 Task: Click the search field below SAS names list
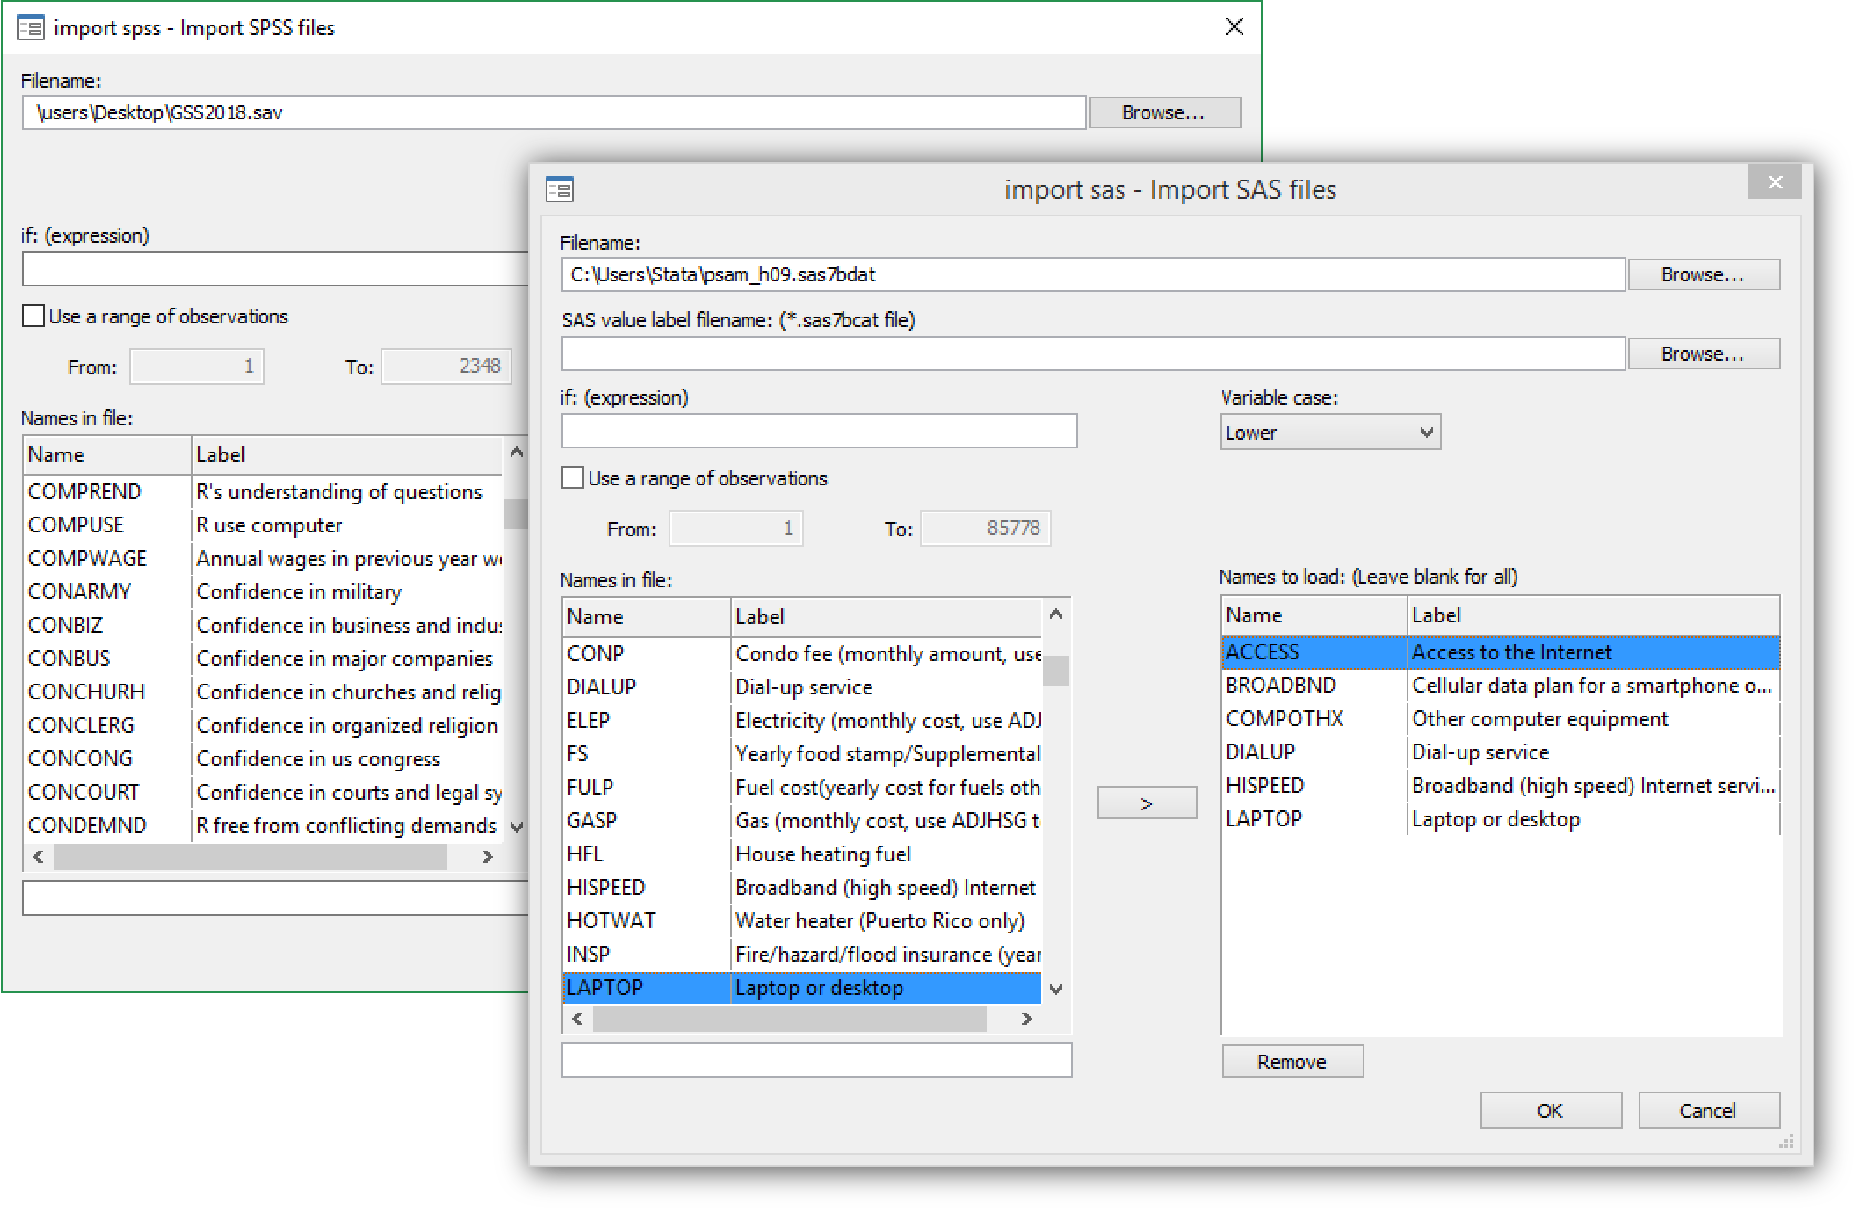(817, 1060)
